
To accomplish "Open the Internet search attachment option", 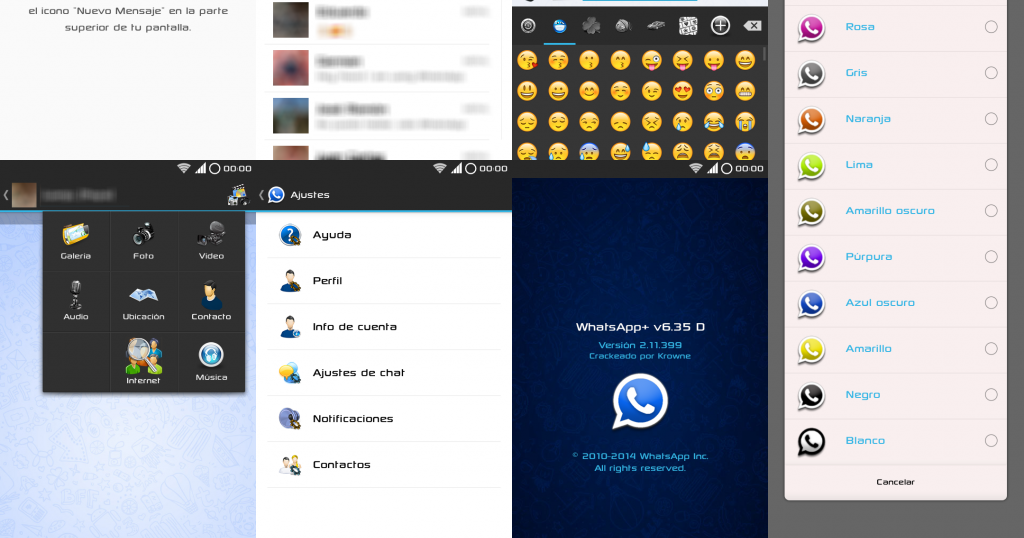I will [144, 362].
